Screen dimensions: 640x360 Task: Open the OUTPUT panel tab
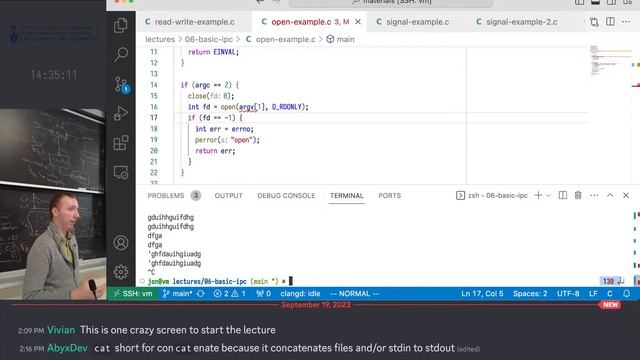(229, 196)
